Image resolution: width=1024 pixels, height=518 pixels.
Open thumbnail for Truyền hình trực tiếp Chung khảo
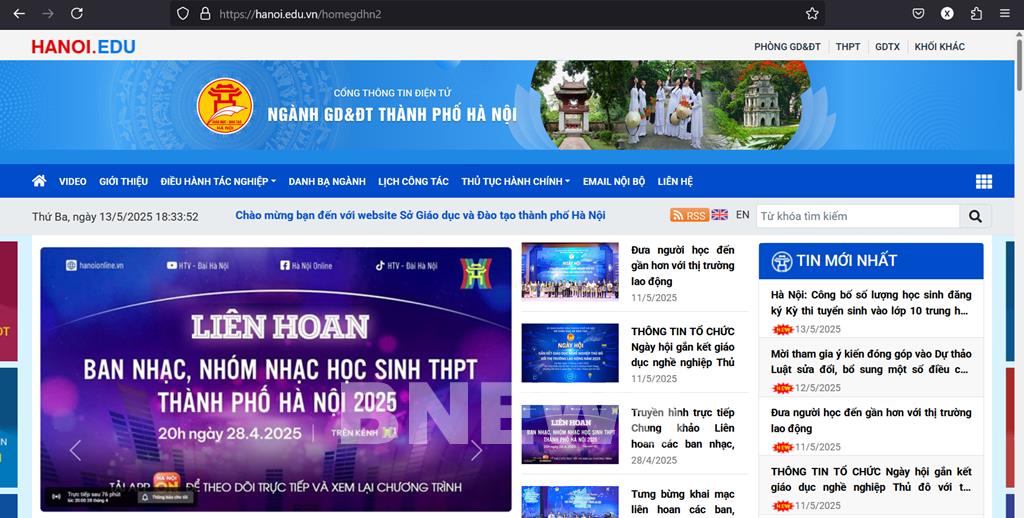point(569,434)
